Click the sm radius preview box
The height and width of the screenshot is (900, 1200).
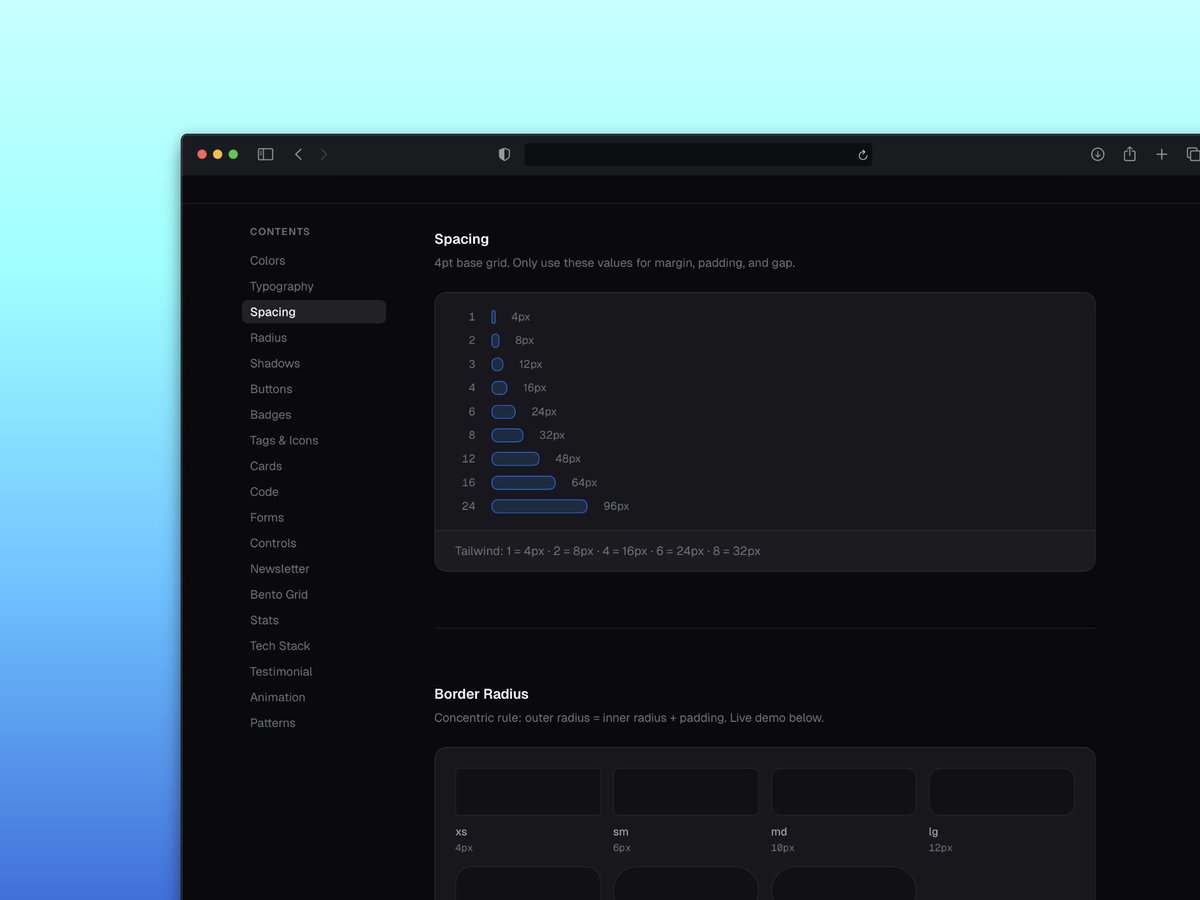click(x=686, y=792)
